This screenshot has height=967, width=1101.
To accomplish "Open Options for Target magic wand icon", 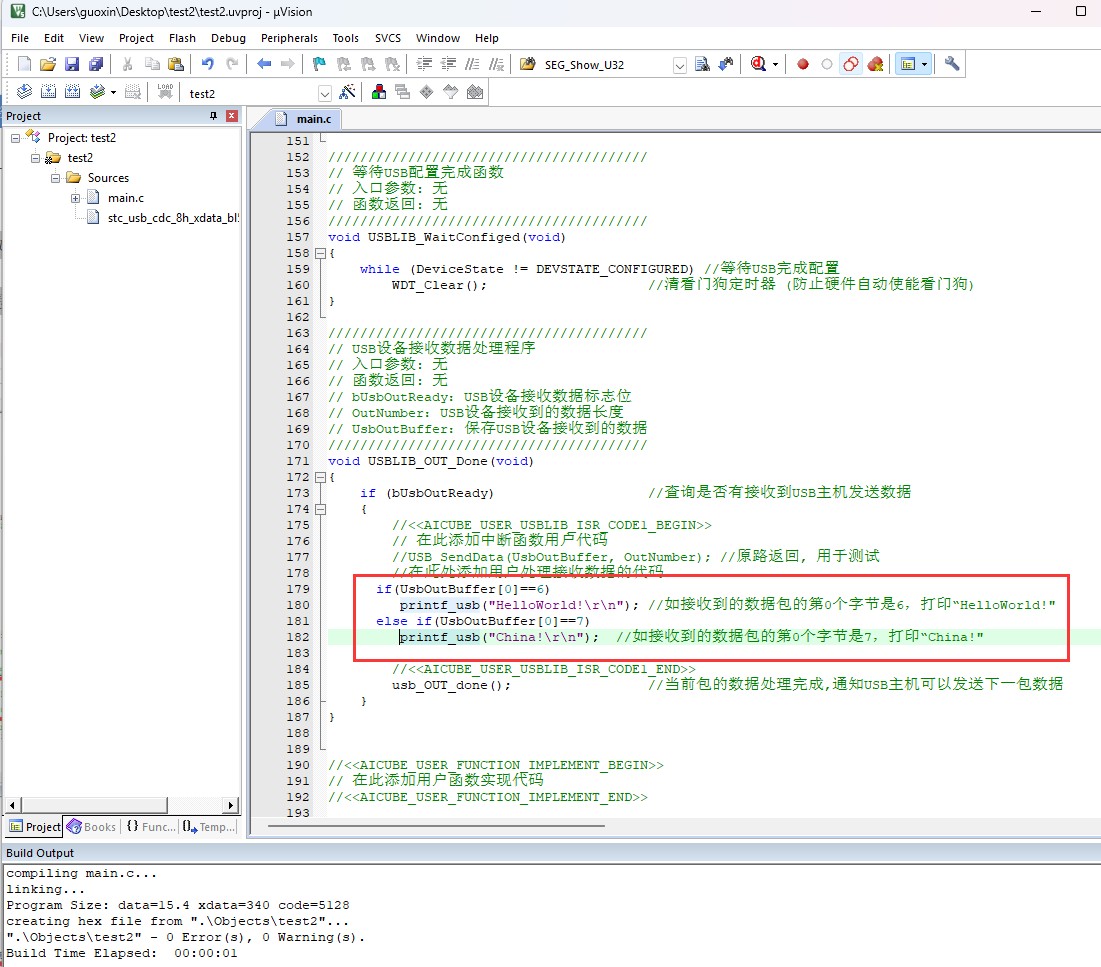I will (347, 92).
